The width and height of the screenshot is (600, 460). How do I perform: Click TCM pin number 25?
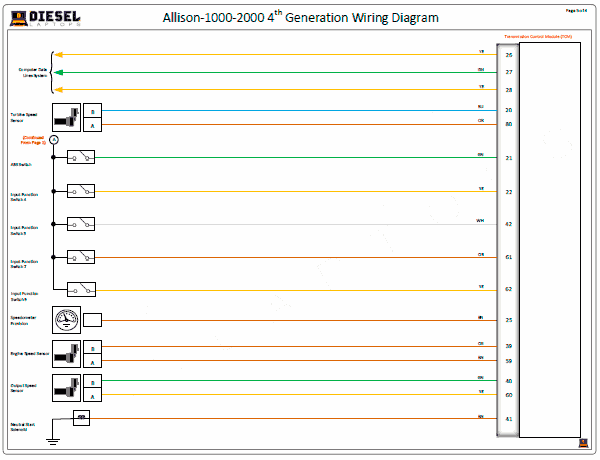[x=509, y=320]
